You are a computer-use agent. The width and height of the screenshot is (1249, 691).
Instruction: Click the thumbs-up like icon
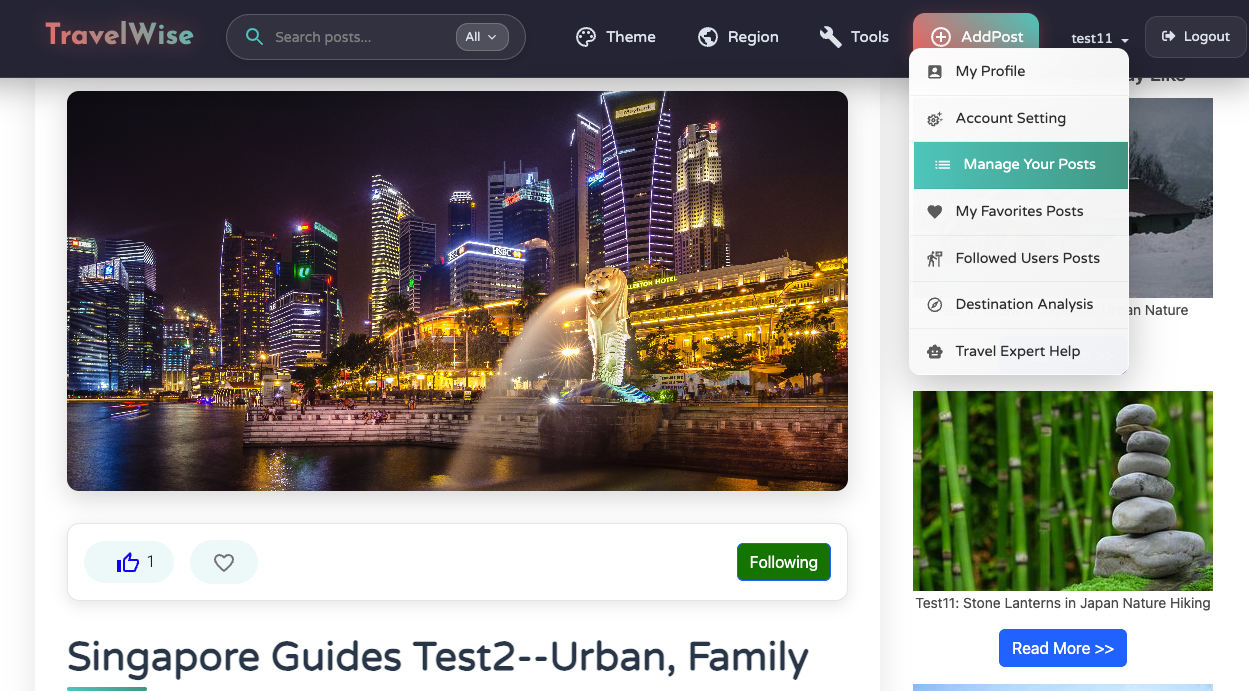(x=128, y=562)
